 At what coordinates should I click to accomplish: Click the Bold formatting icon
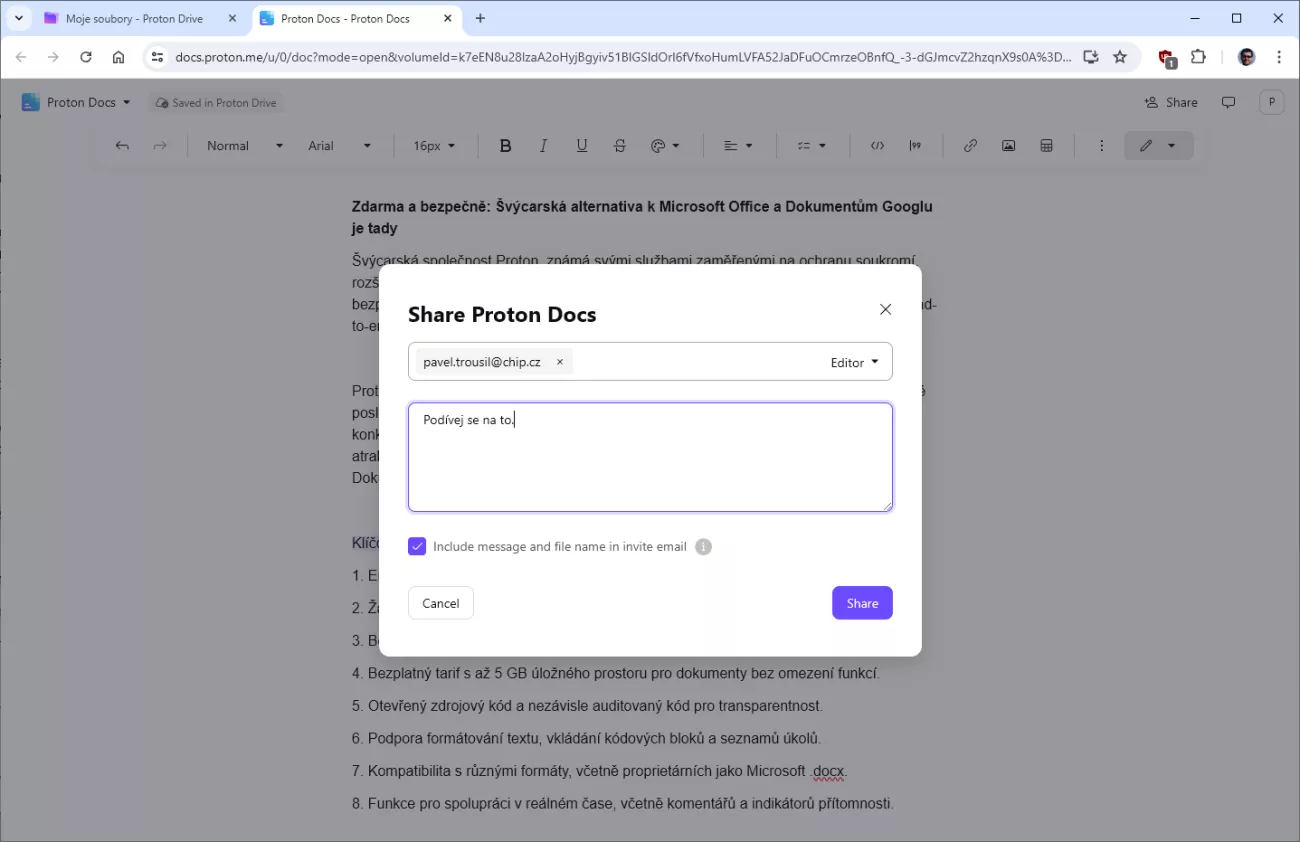click(x=505, y=146)
